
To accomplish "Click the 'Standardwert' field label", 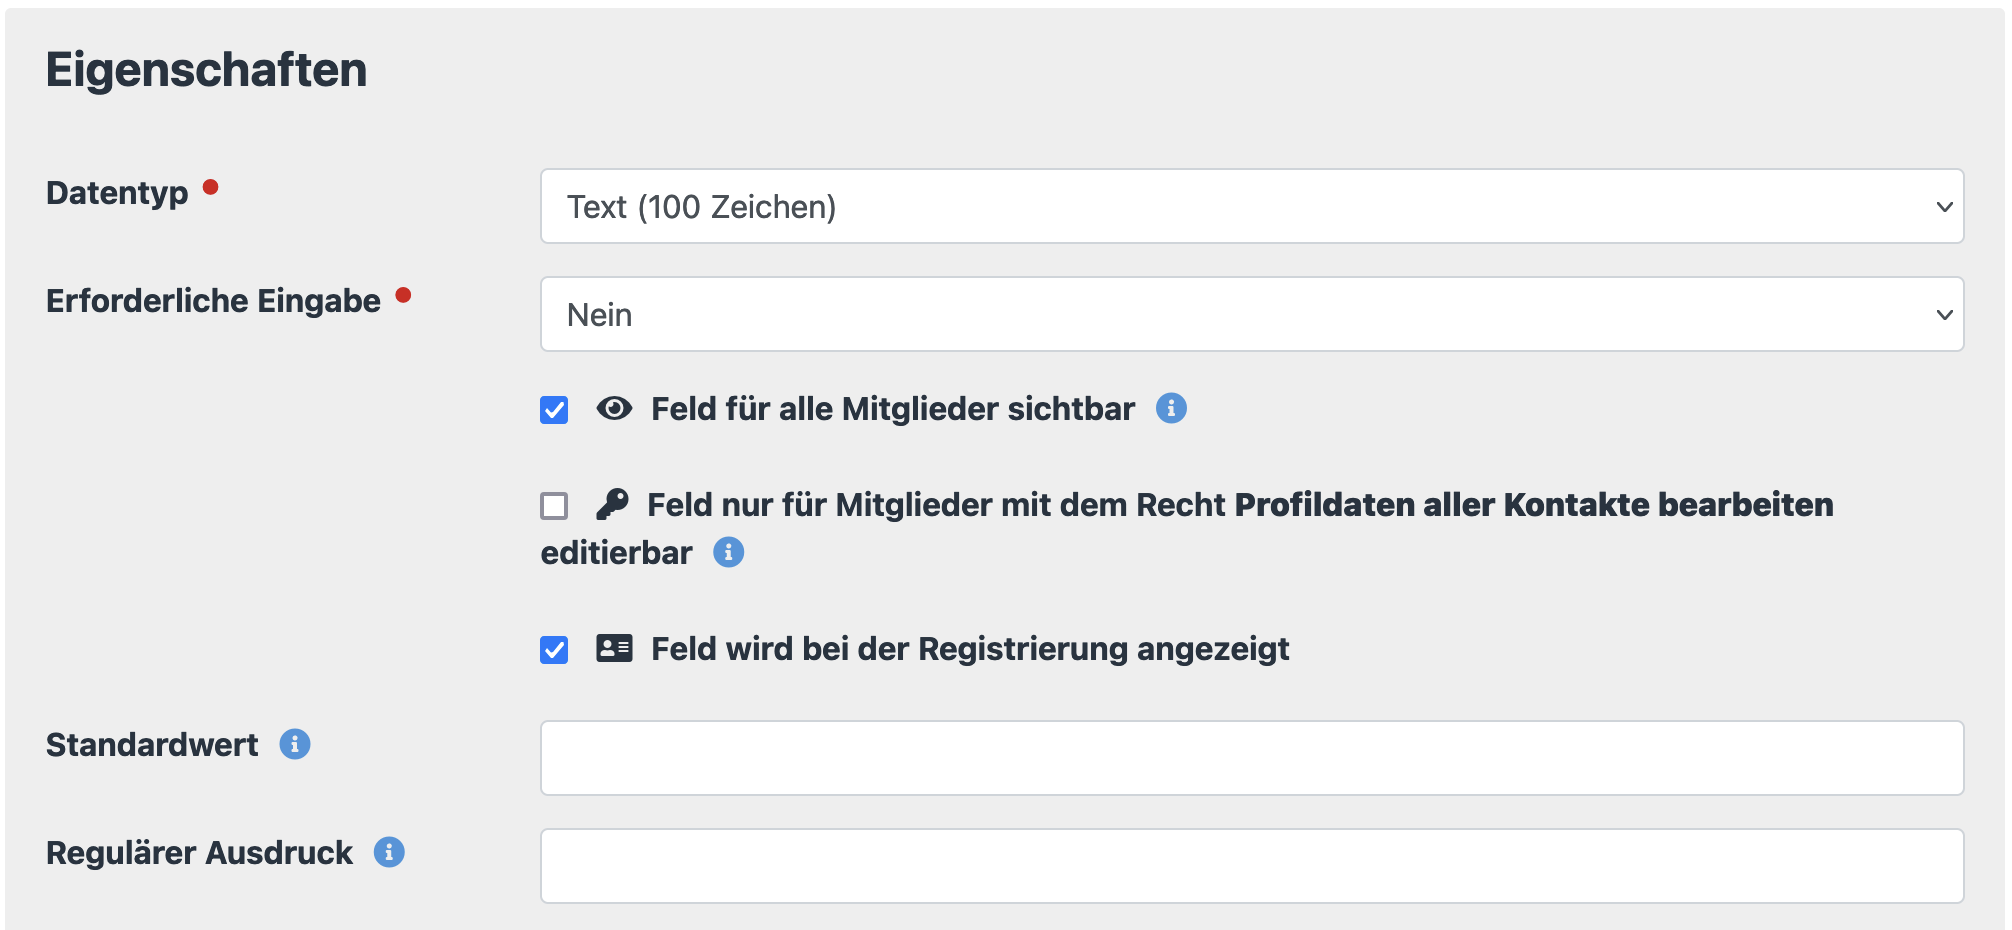I will 152,745.
